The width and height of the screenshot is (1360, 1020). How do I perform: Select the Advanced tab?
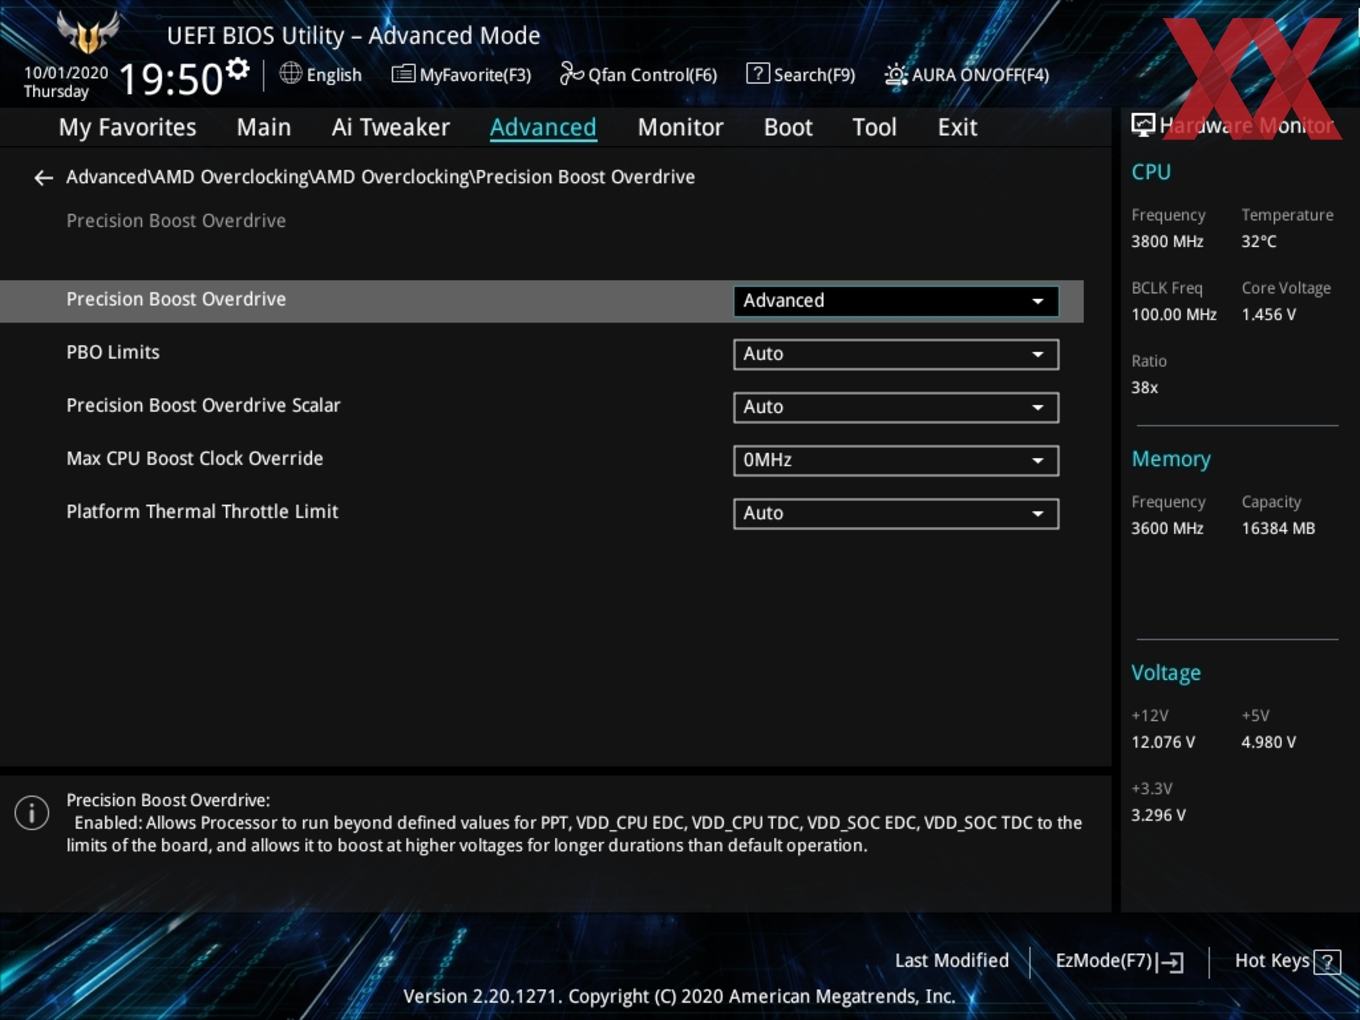543,127
